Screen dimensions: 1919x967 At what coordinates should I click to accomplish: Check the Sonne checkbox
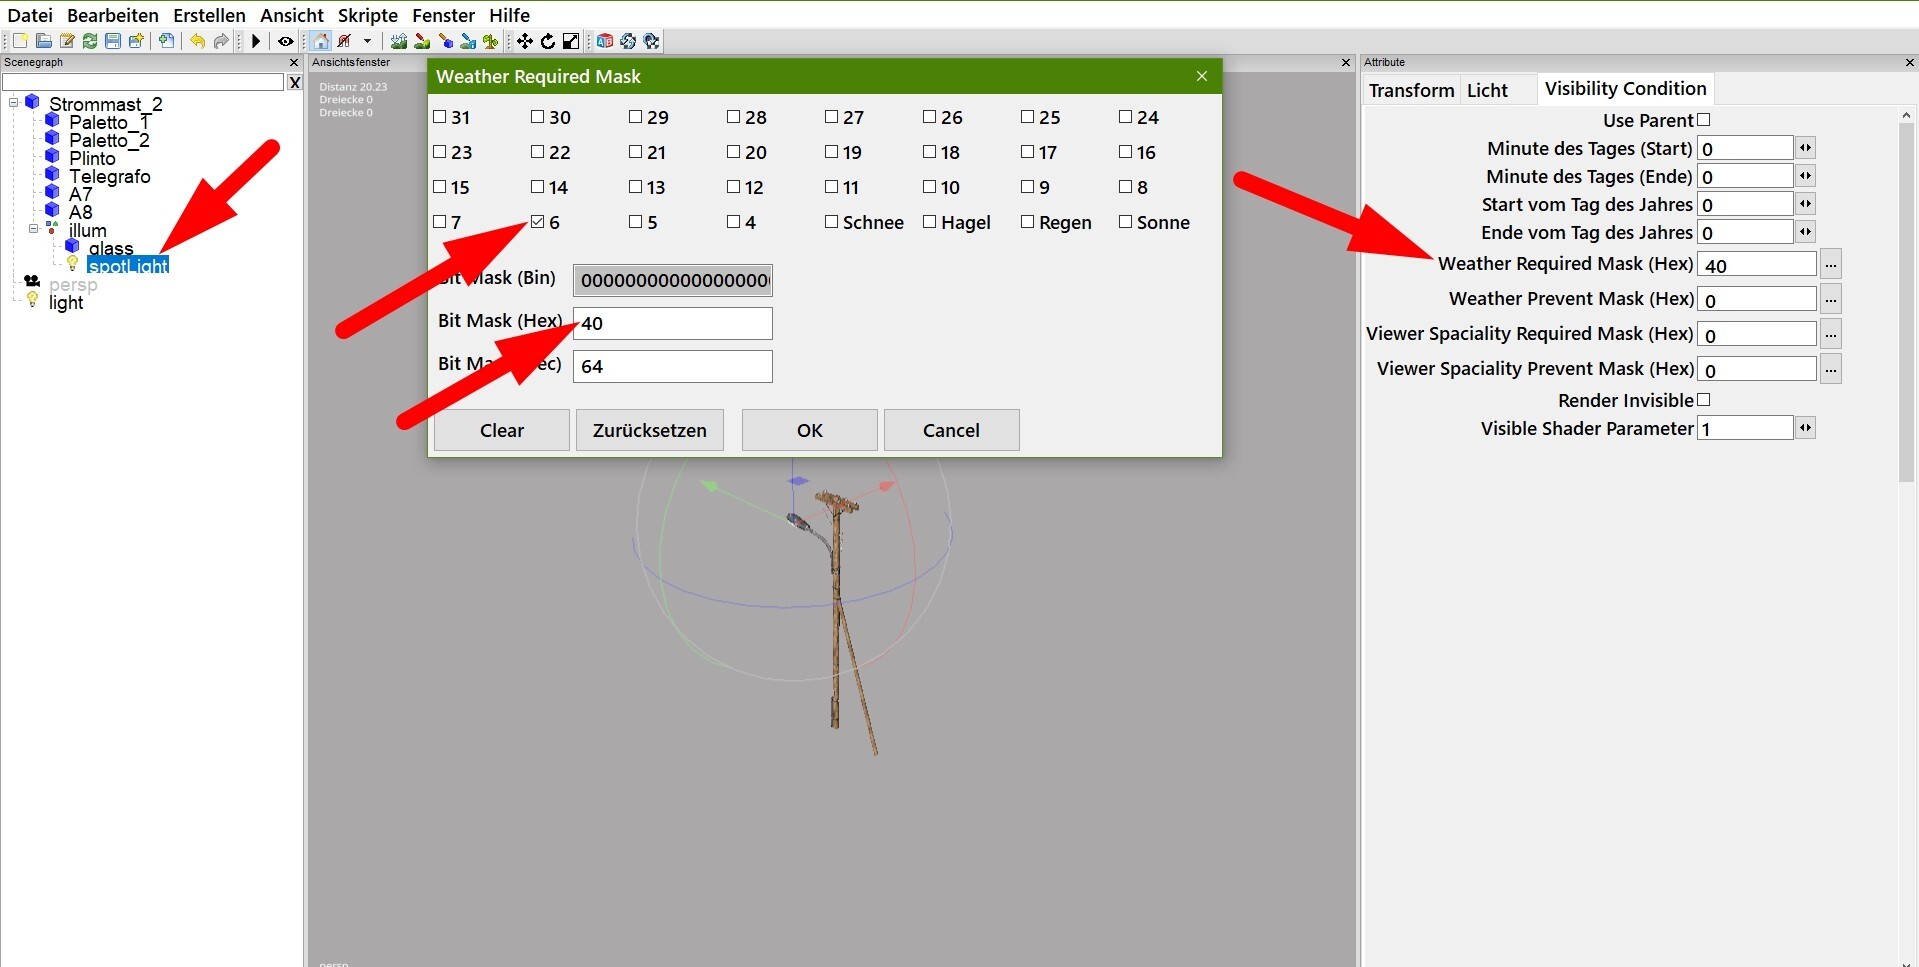coord(1125,222)
